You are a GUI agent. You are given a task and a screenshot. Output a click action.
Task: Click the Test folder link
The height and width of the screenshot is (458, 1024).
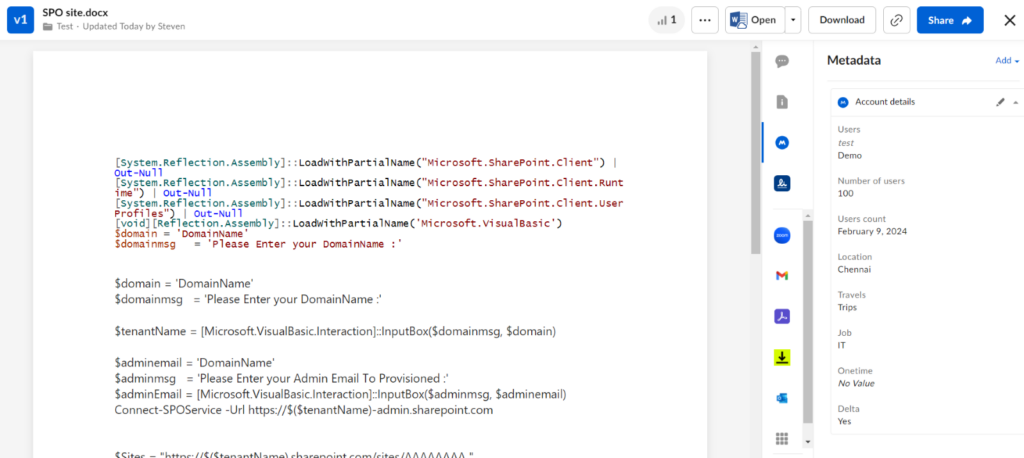tap(64, 26)
